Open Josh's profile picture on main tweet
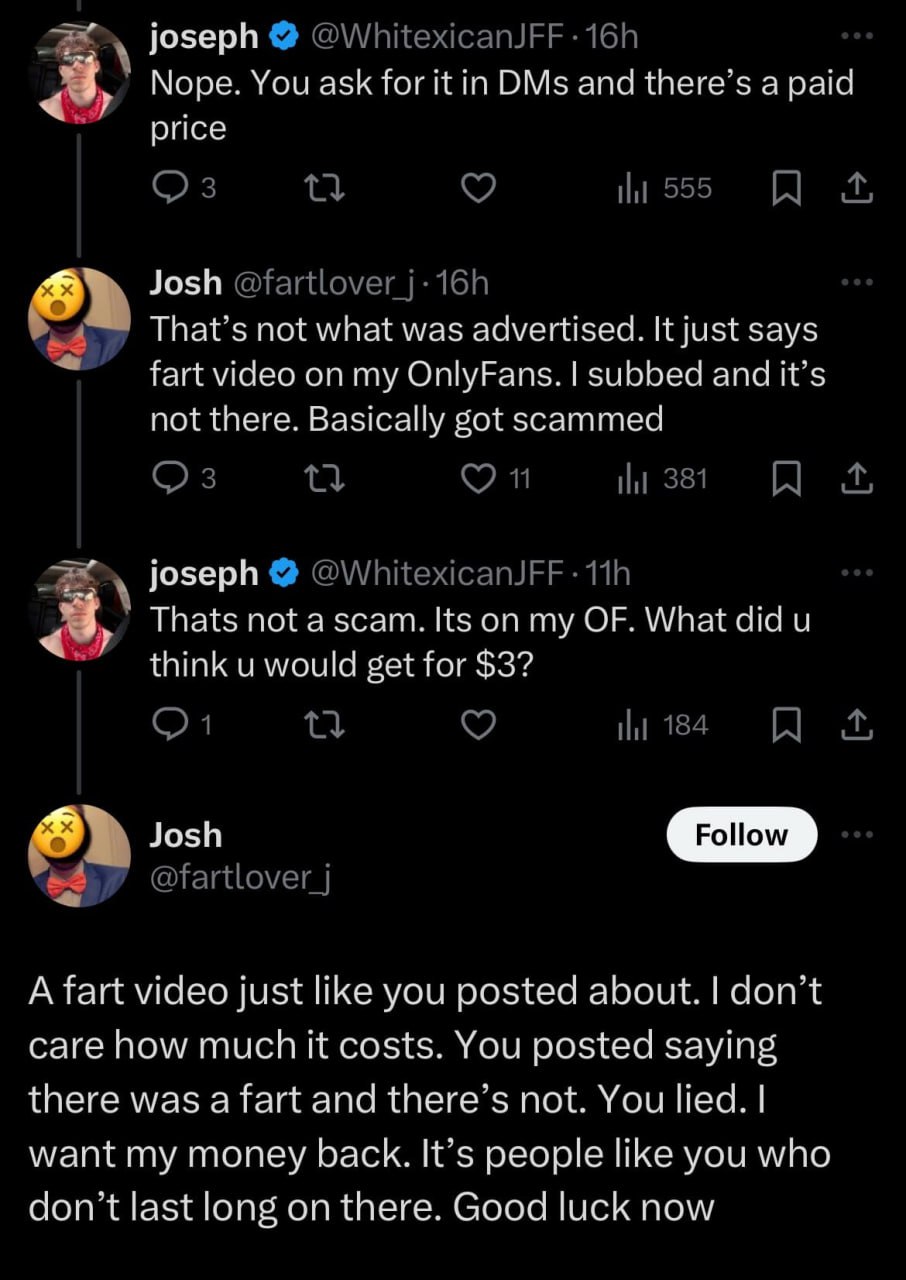Viewport: 906px width, 1280px height. tap(80, 855)
